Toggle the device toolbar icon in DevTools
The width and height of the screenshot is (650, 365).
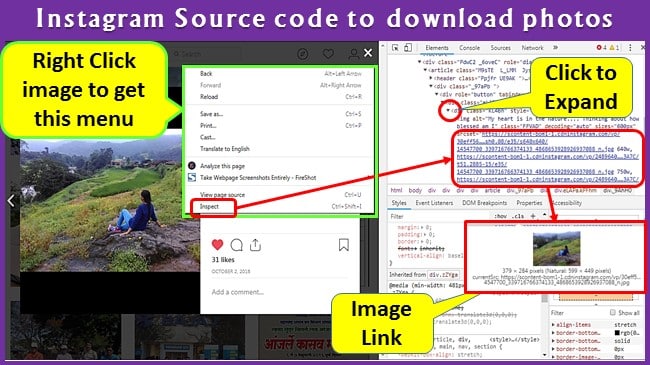408,48
